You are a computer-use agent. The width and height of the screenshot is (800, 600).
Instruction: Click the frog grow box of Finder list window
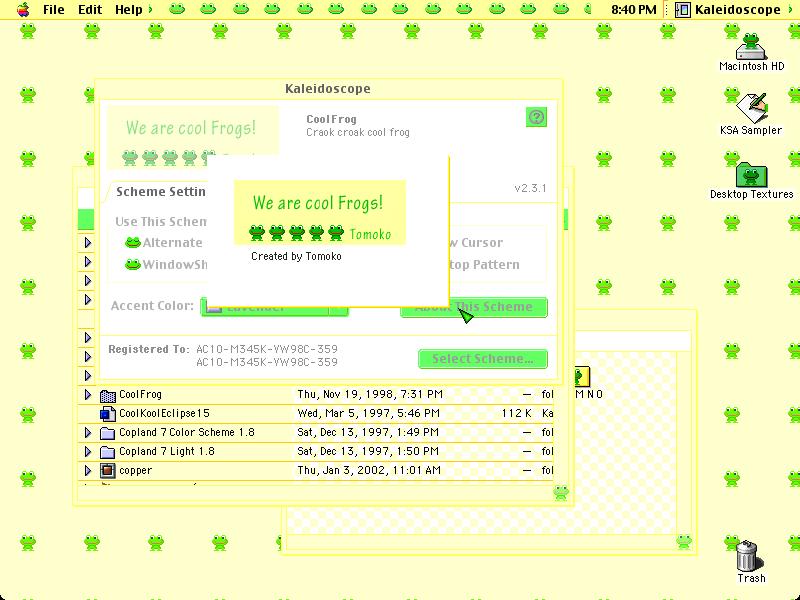click(561, 493)
